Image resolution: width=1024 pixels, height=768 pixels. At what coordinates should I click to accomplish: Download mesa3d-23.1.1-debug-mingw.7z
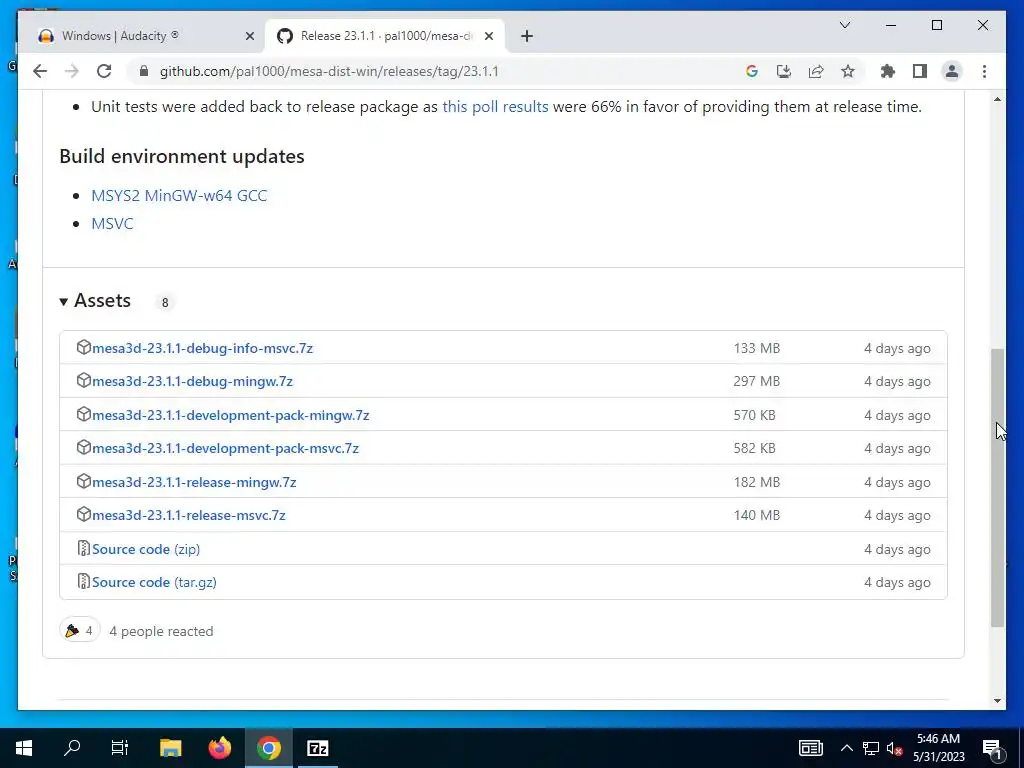coord(192,381)
